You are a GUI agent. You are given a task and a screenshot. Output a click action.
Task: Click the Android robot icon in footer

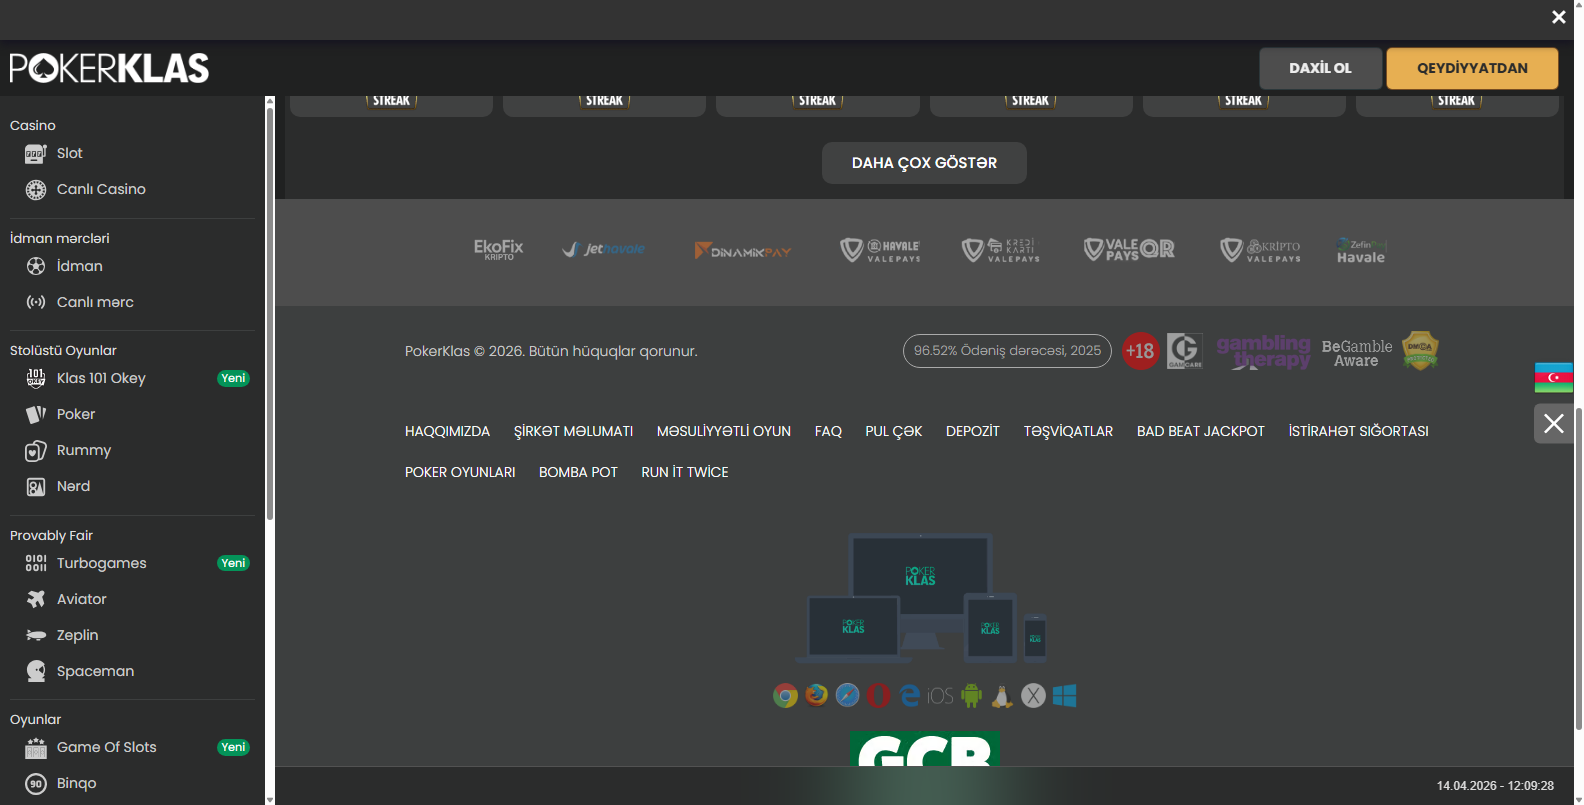click(x=972, y=696)
